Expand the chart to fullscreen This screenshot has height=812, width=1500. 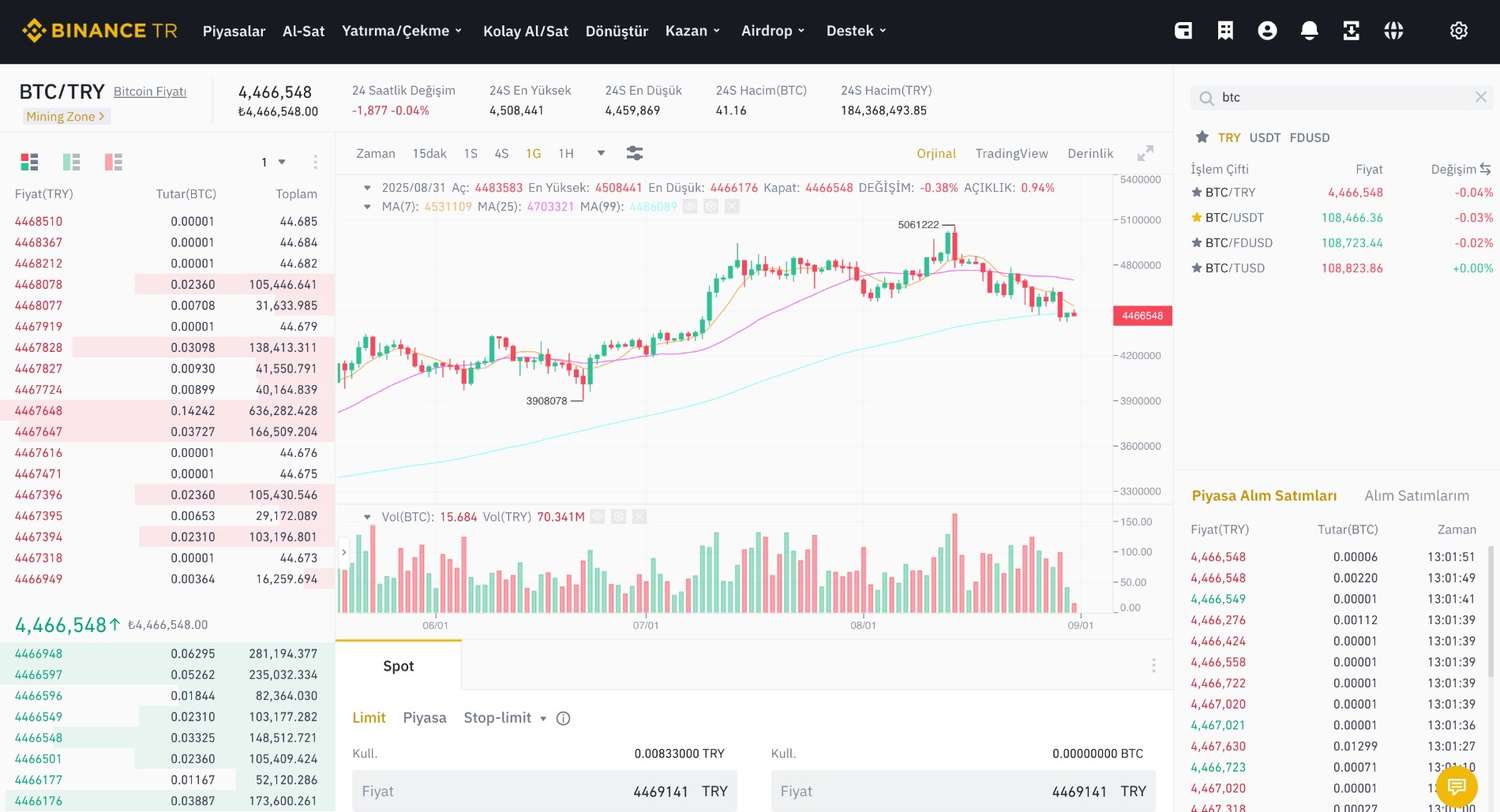coord(1145,153)
